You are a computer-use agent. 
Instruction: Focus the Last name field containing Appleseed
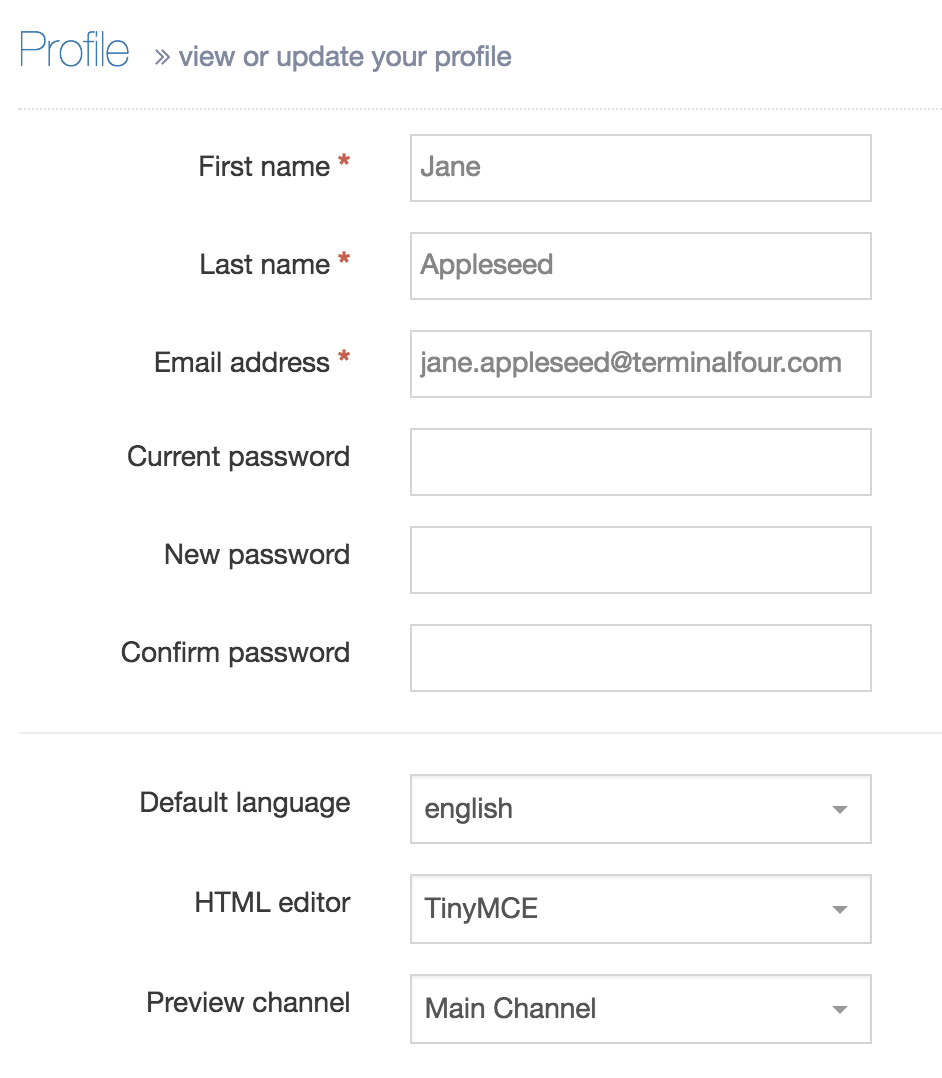coord(640,266)
